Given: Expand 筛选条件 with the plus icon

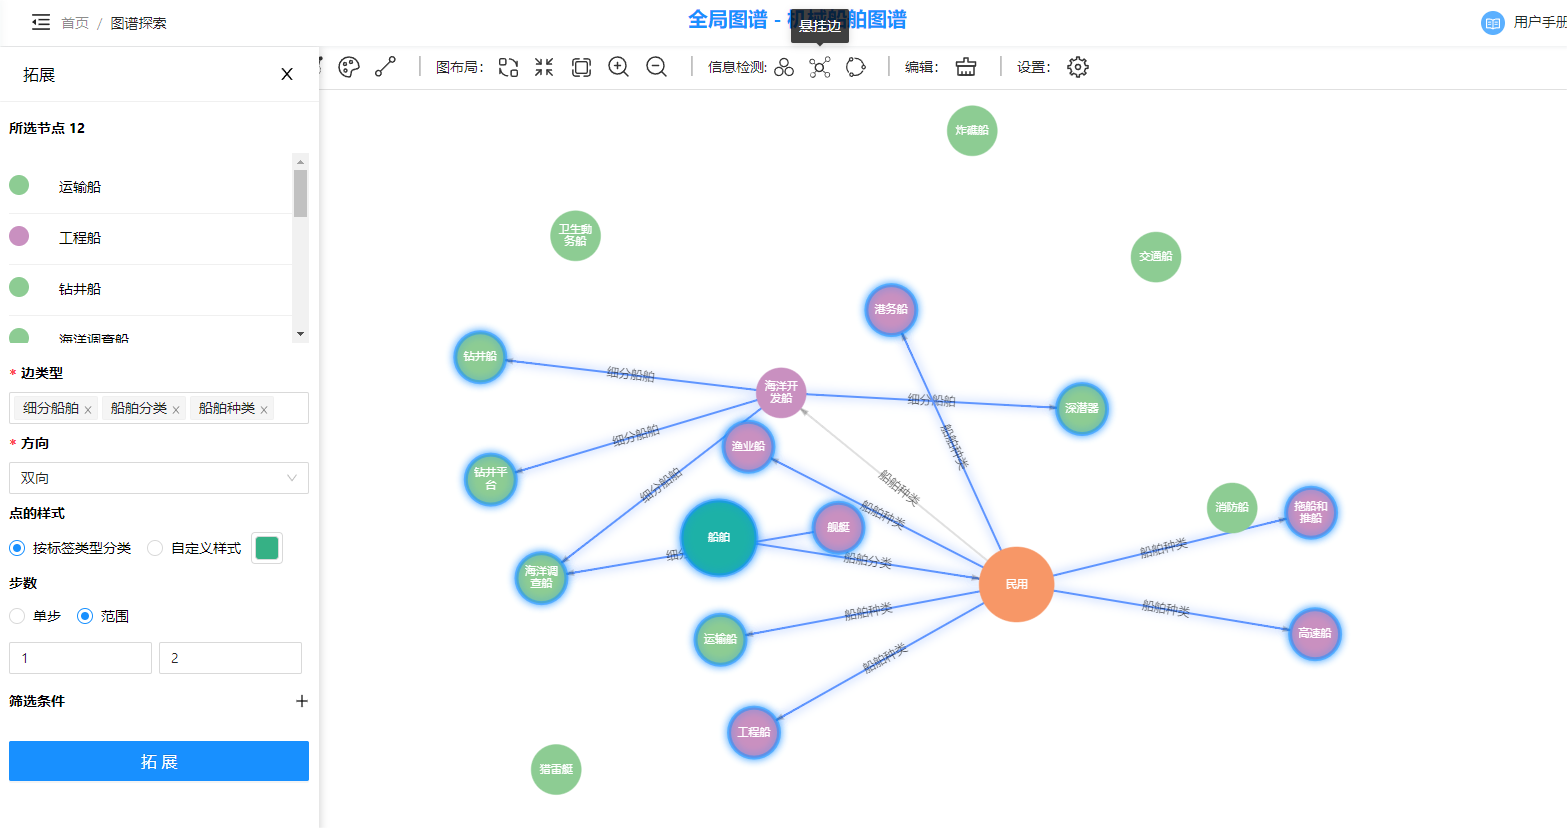Looking at the screenshot, I should [301, 701].
